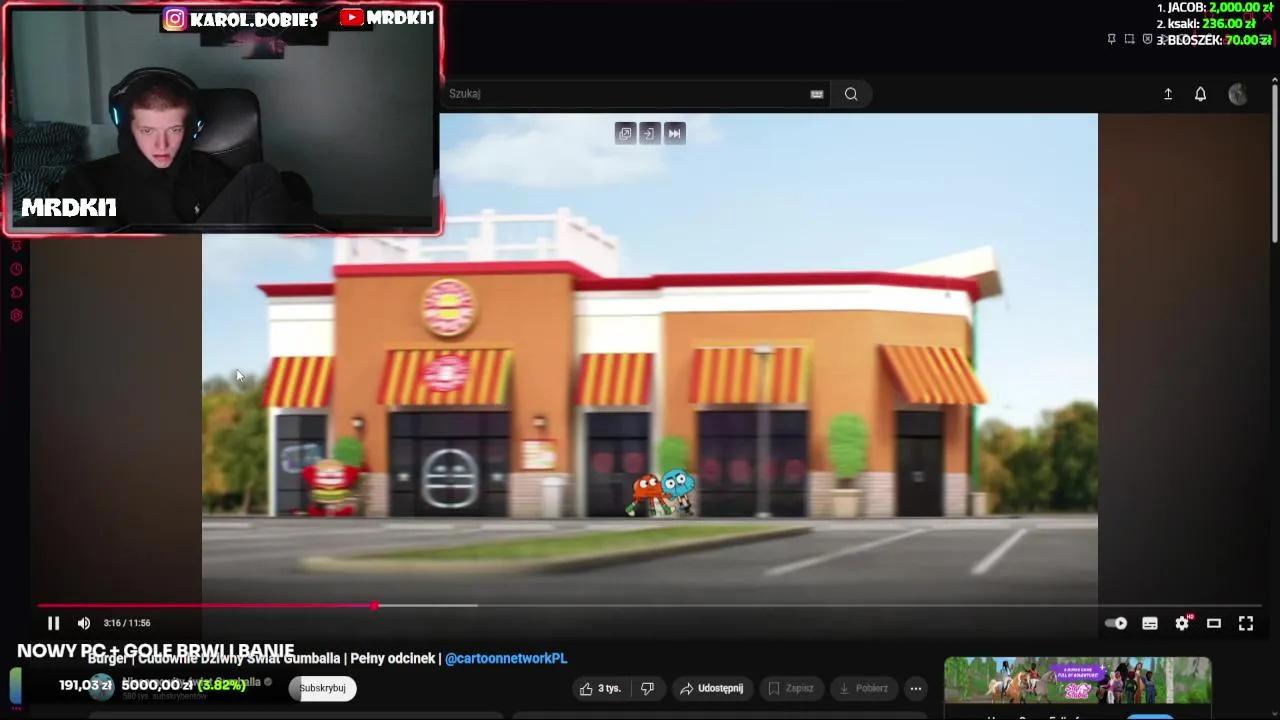Switch to theater mode view
This screenshot has width=1280, height=720.
[x=1214, y=623]
